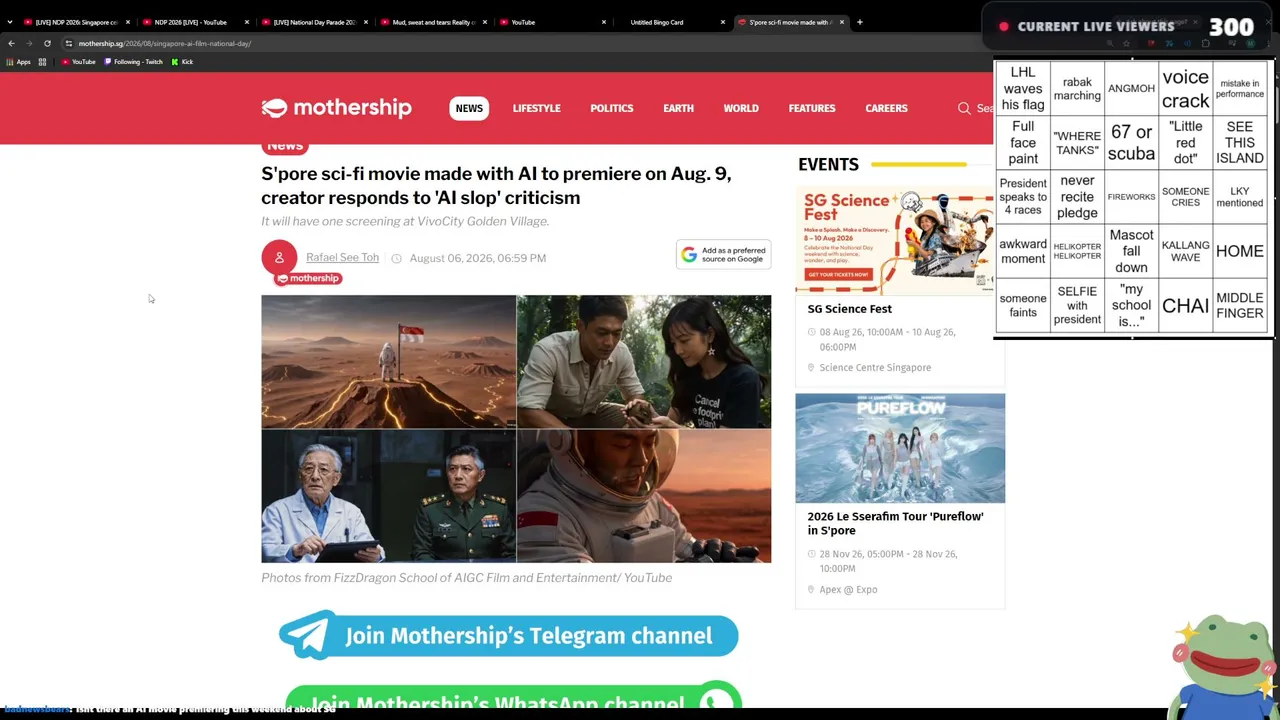
Task: Open the couple examining soil image
Action: 644,362
